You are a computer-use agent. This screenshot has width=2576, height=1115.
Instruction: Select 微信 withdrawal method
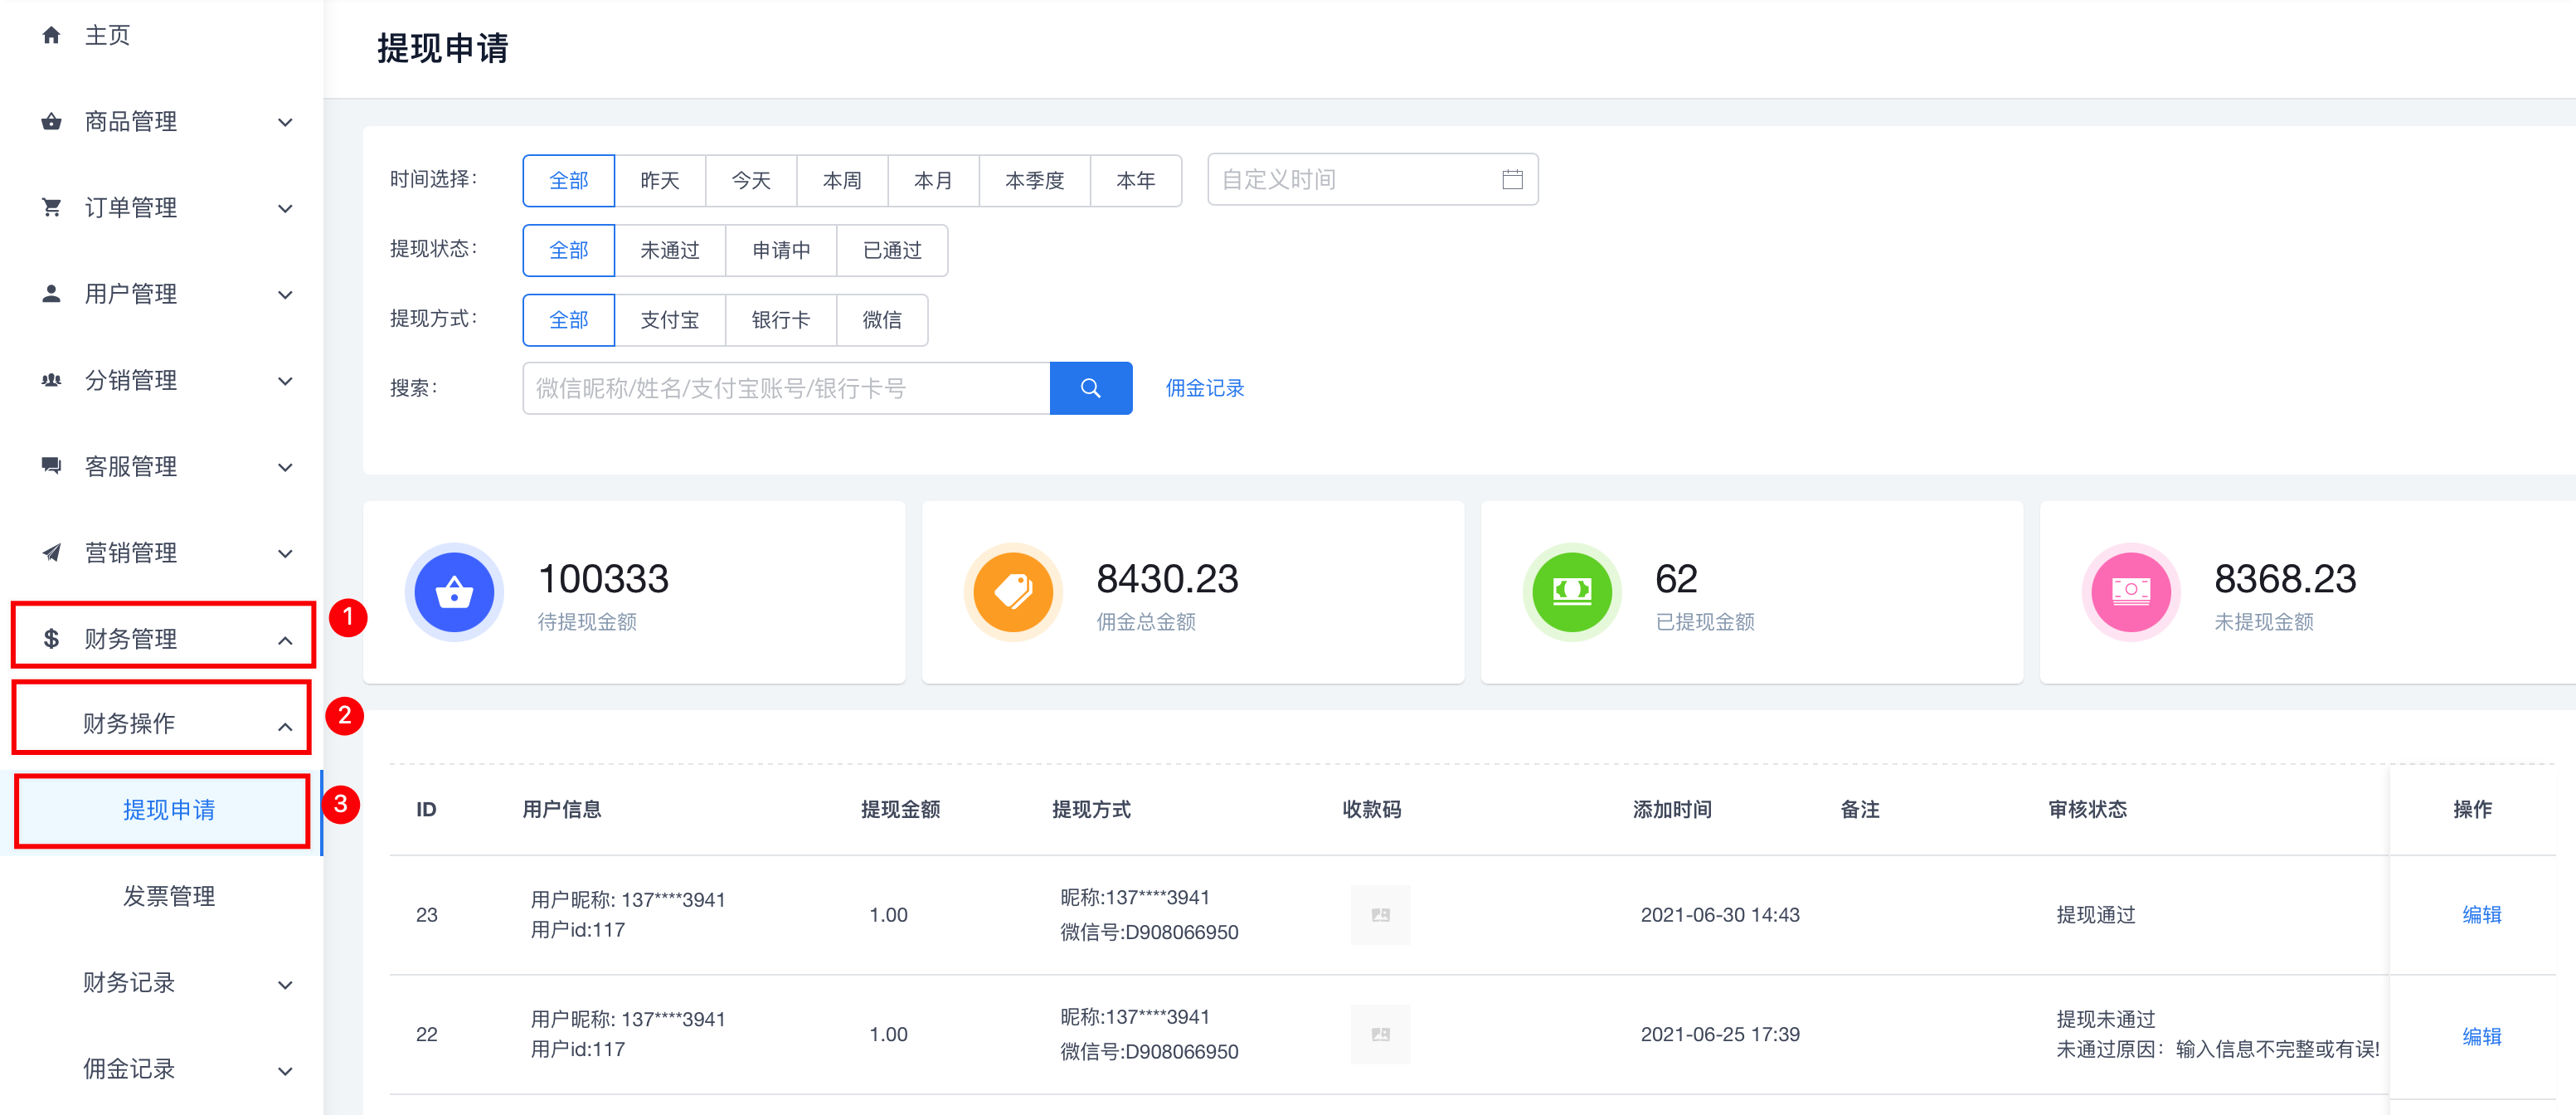[882, 320]
